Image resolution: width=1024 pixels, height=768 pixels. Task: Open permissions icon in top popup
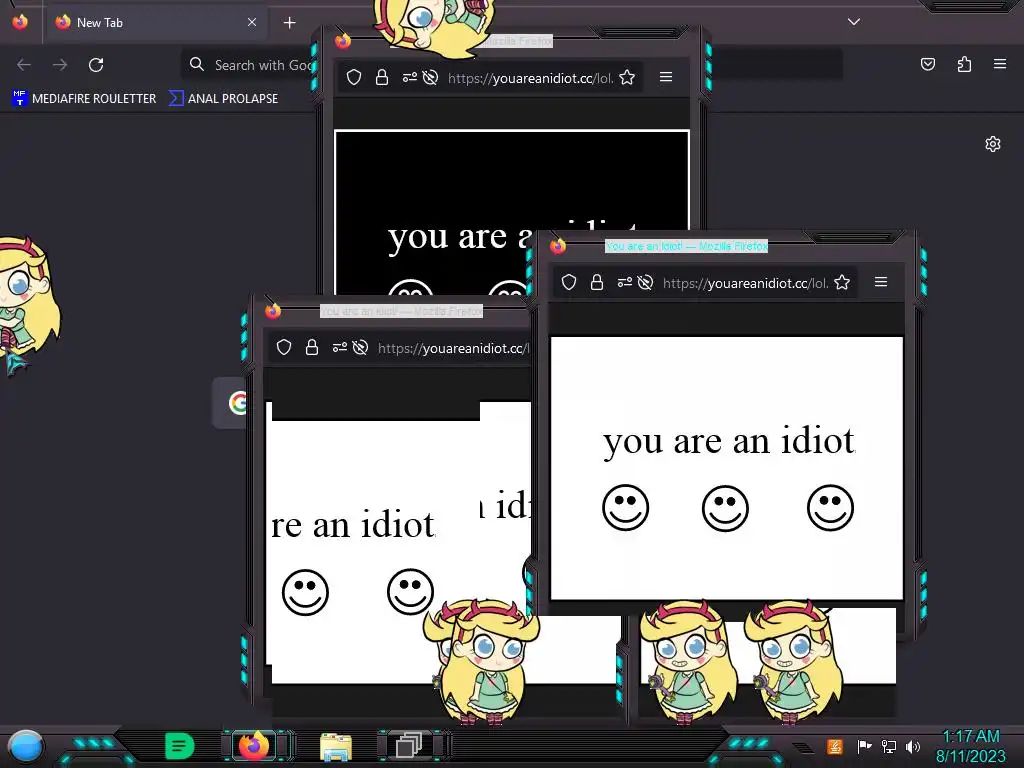point(409,78)
